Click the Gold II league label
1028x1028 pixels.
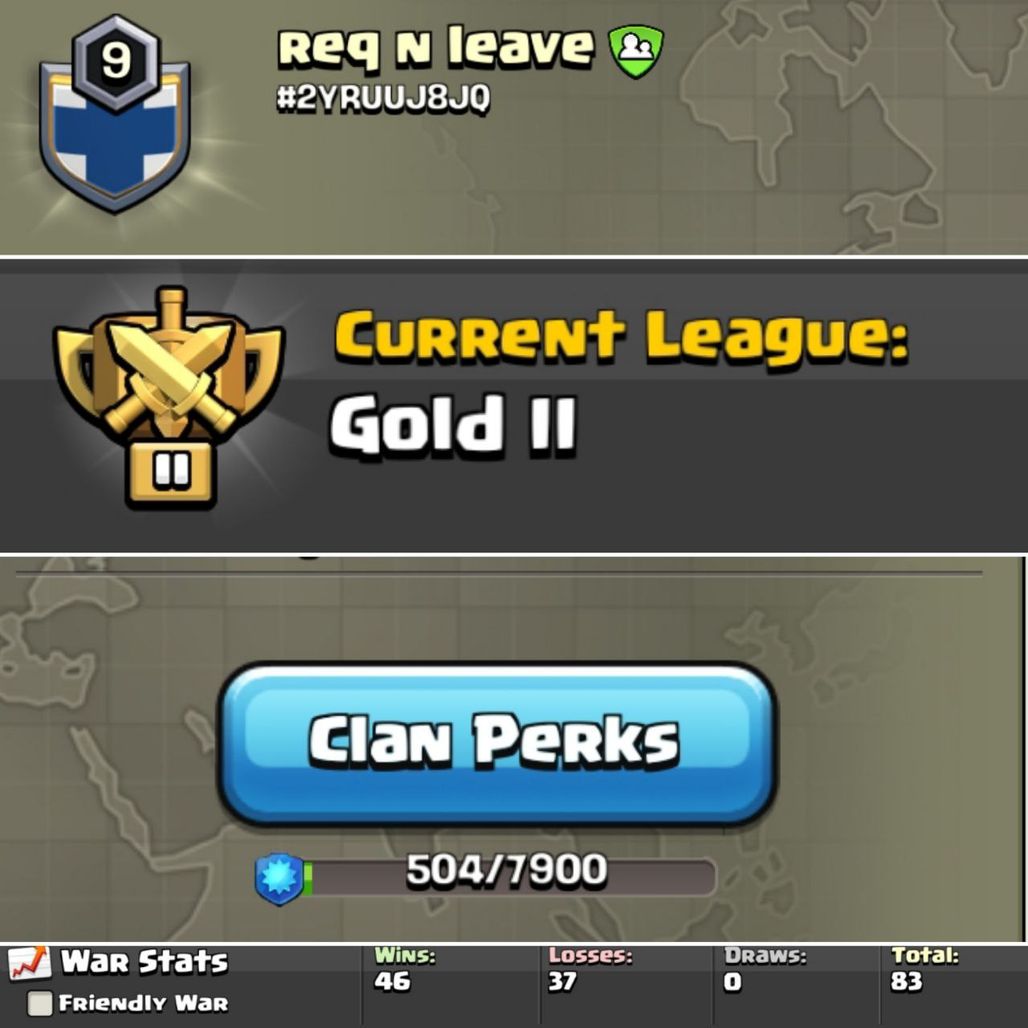[453, 424]
